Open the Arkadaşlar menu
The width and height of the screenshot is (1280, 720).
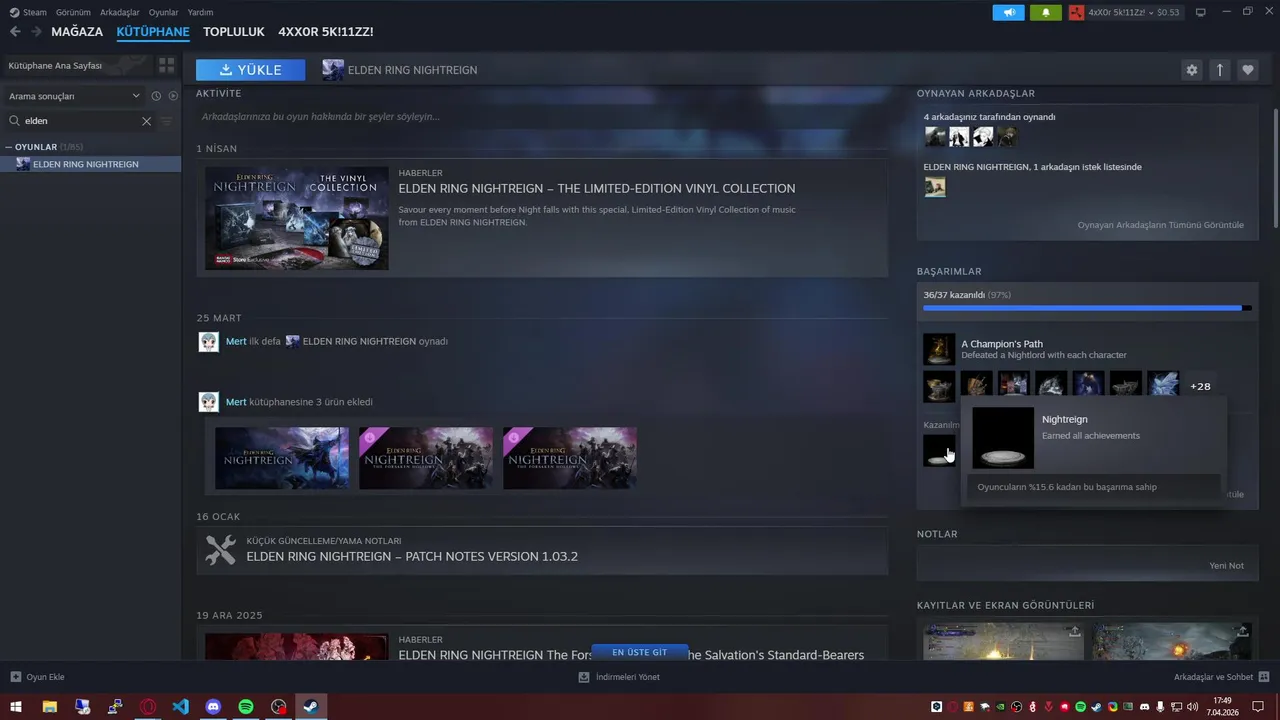click(120, 12)
